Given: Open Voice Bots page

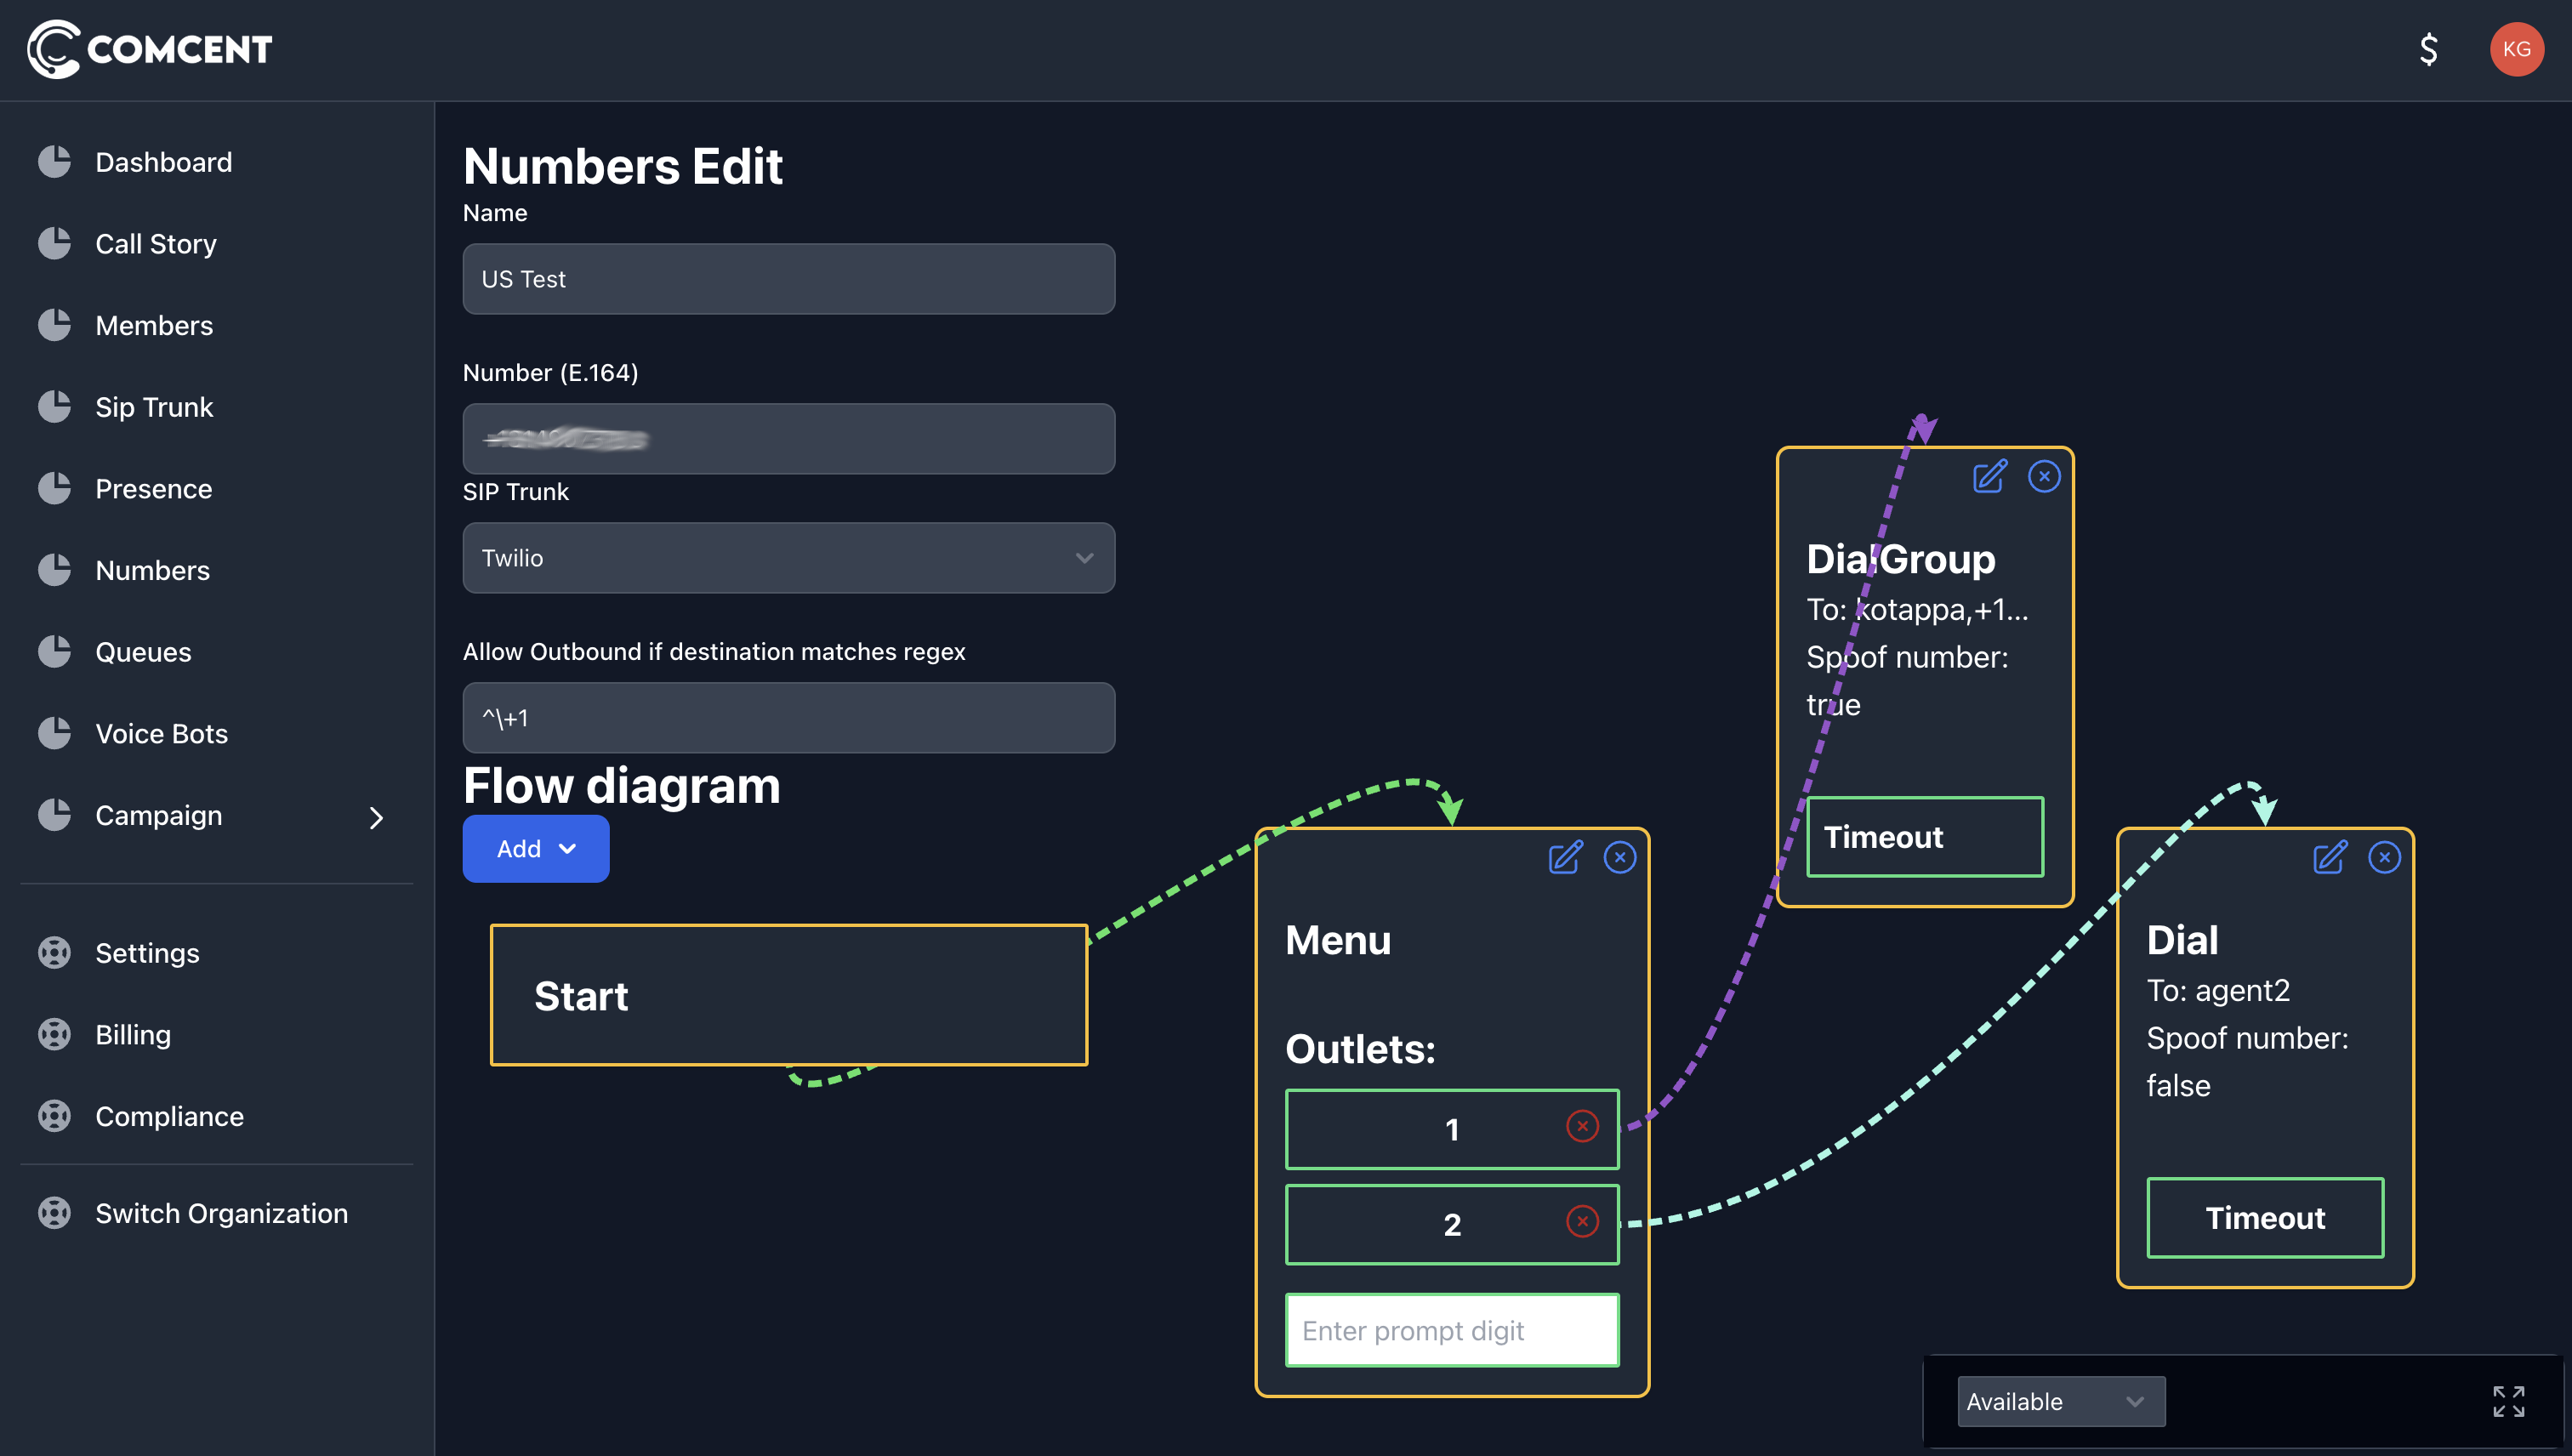Looking at the screenshot, I should coord(161,734).
